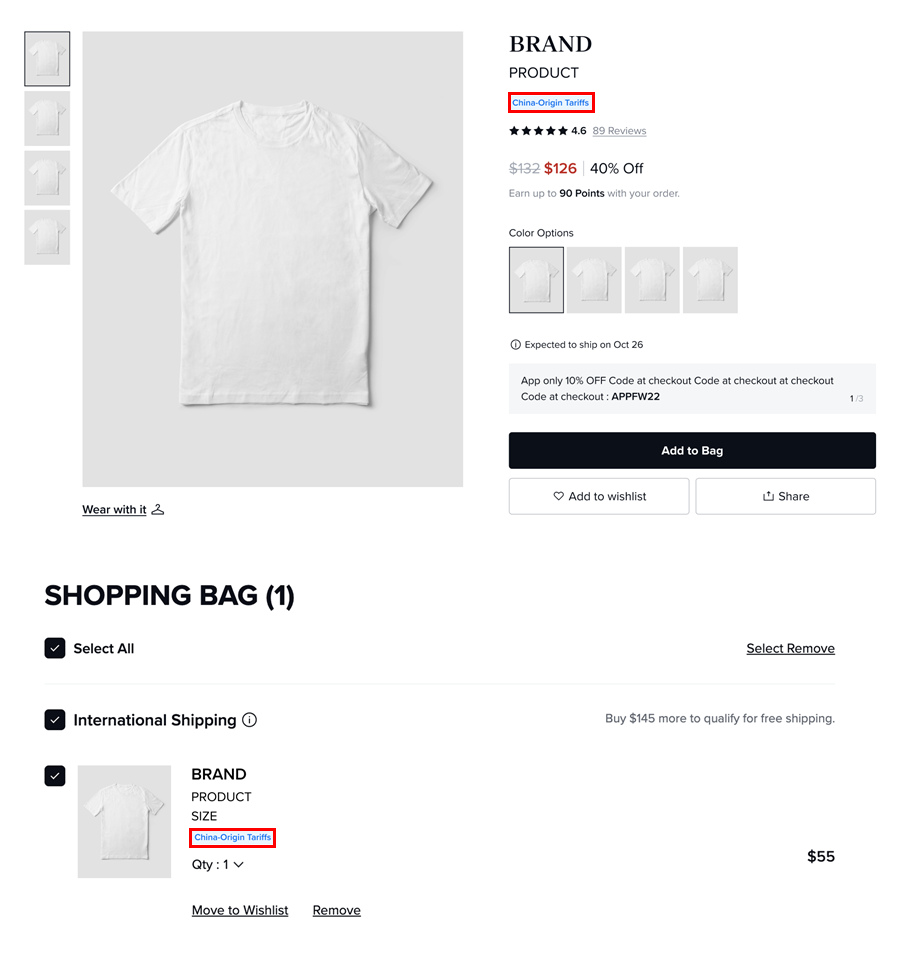
Task: Click the Select Remove link
Action: tap(790, 648)
